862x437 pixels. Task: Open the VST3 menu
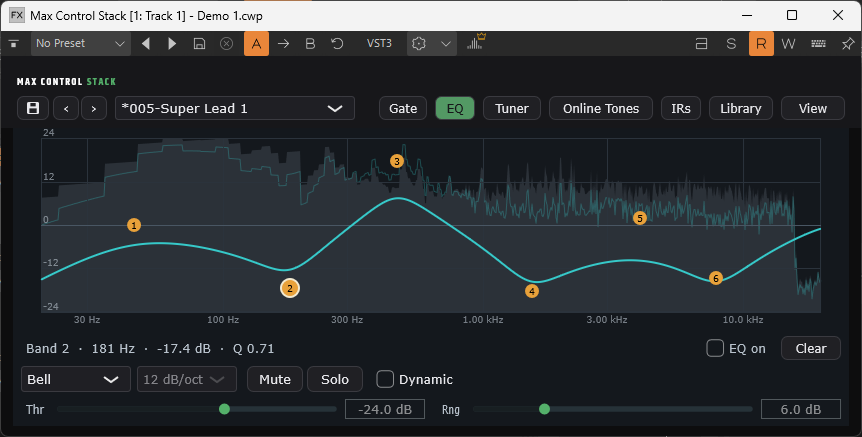tap(379, 43)
